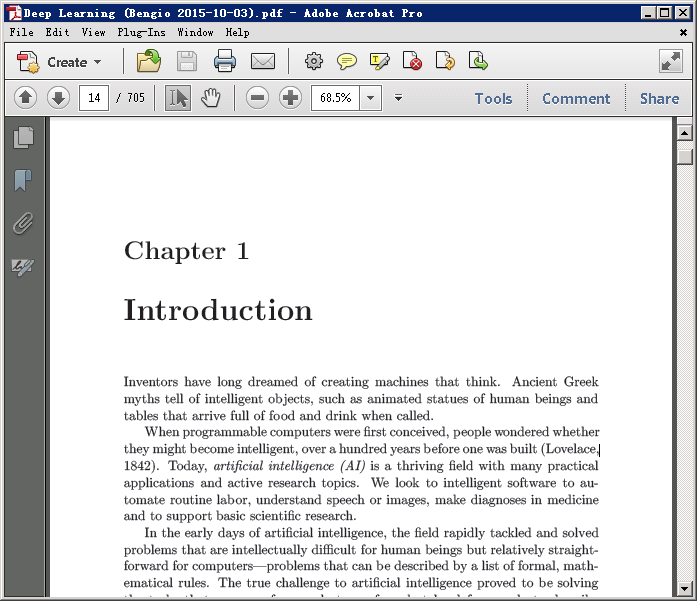Open the Share pane
Viewport: 697px width, 601px height.
click(x=660, y=98)
